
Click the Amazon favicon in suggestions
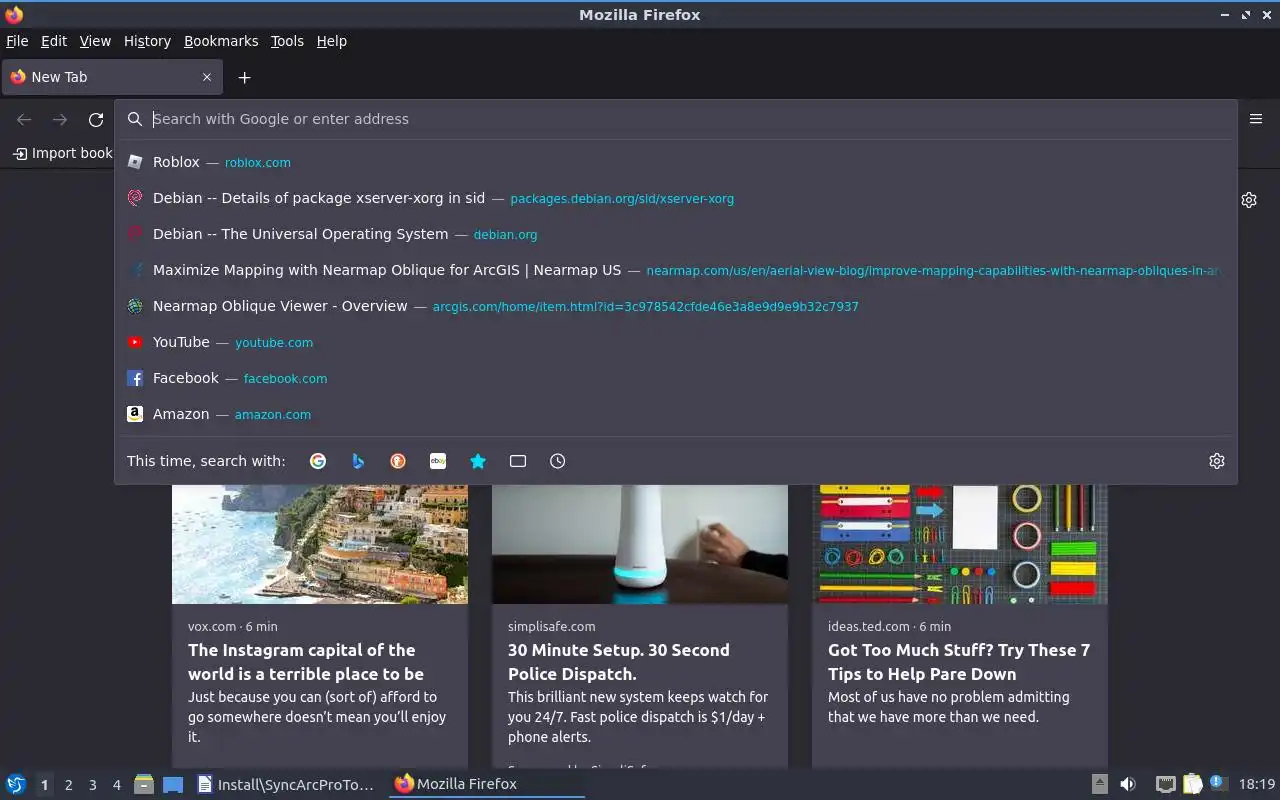pyautogui.click(x=135, y=414)
